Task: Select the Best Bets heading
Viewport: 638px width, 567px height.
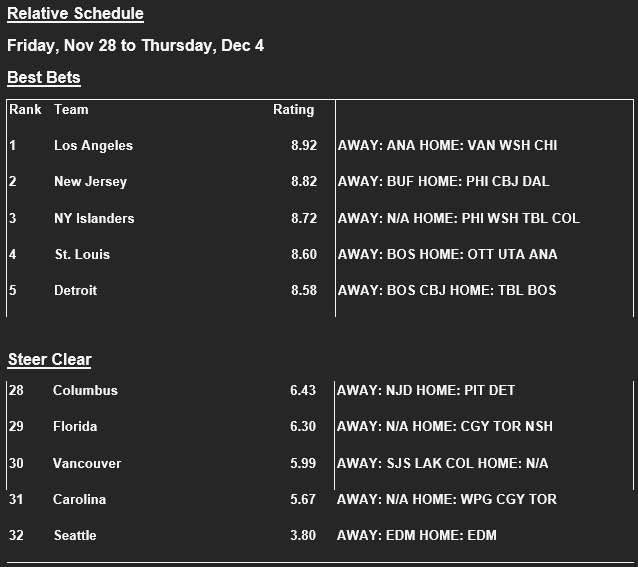Action: tap(44, 77)
